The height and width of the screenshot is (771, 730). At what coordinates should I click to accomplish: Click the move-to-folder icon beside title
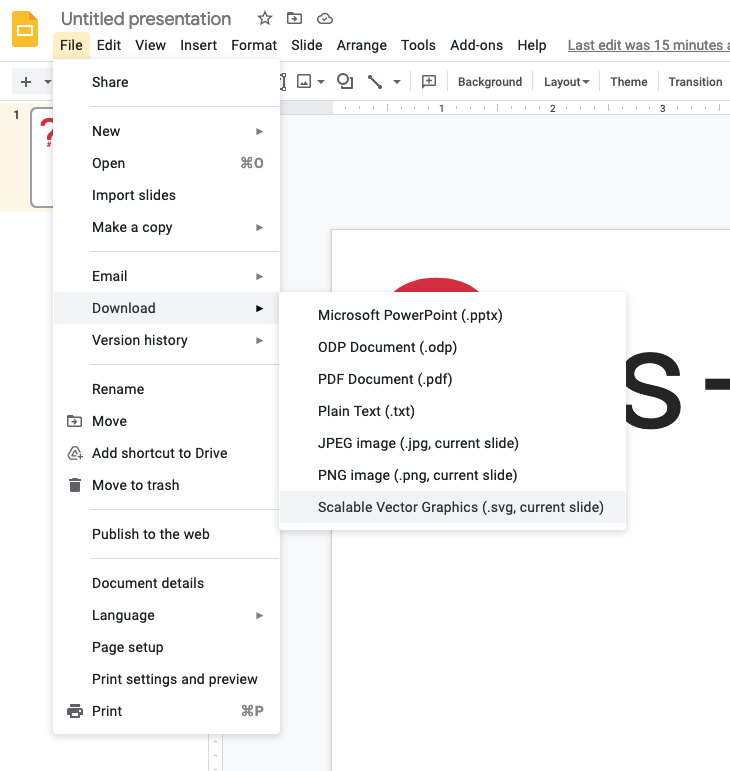(294, 19)
